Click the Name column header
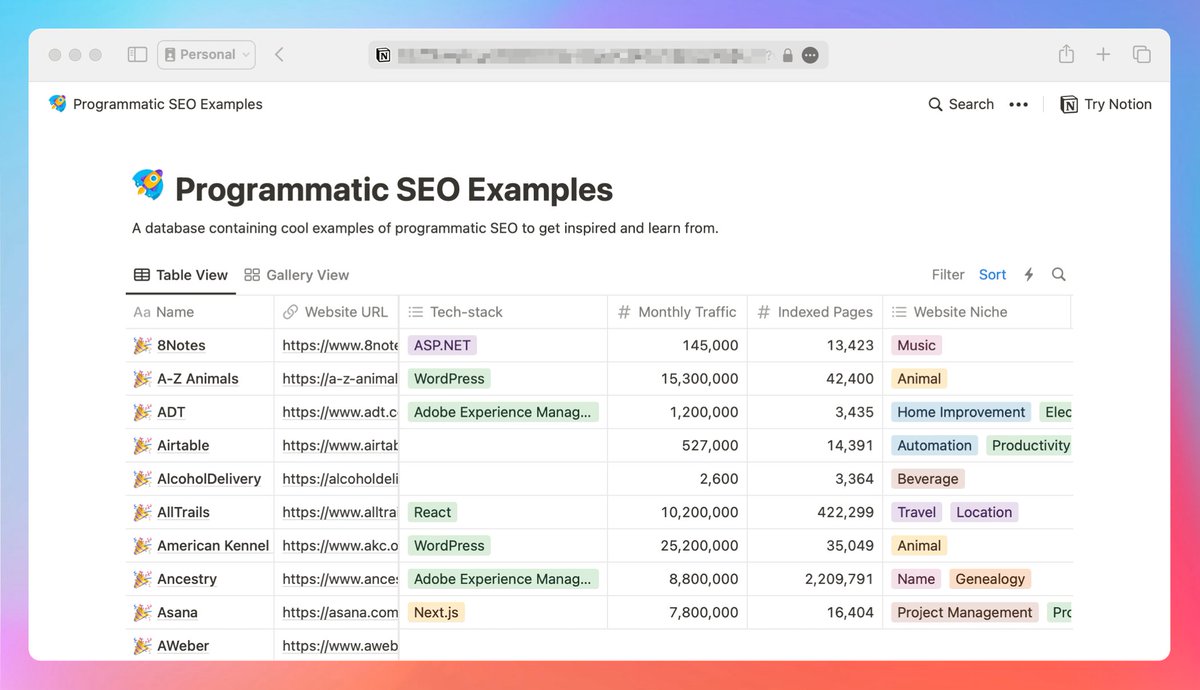1200x690 pixels. [200, 312]
